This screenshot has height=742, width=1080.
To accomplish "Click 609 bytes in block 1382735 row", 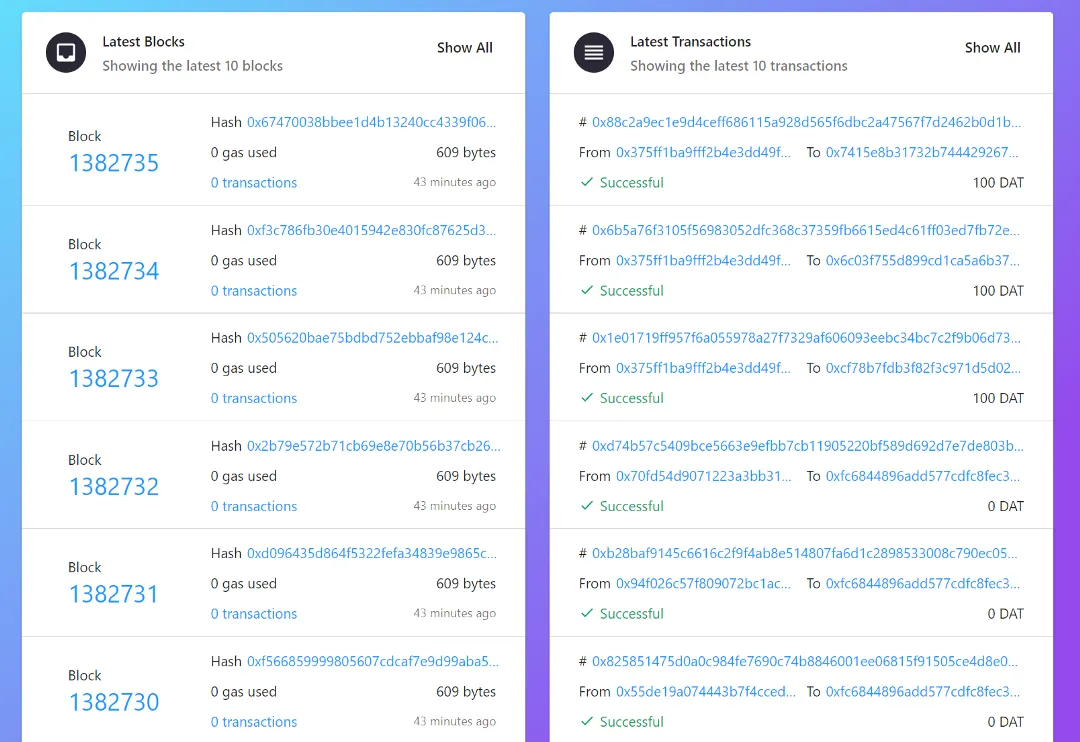I will [466, 152].
